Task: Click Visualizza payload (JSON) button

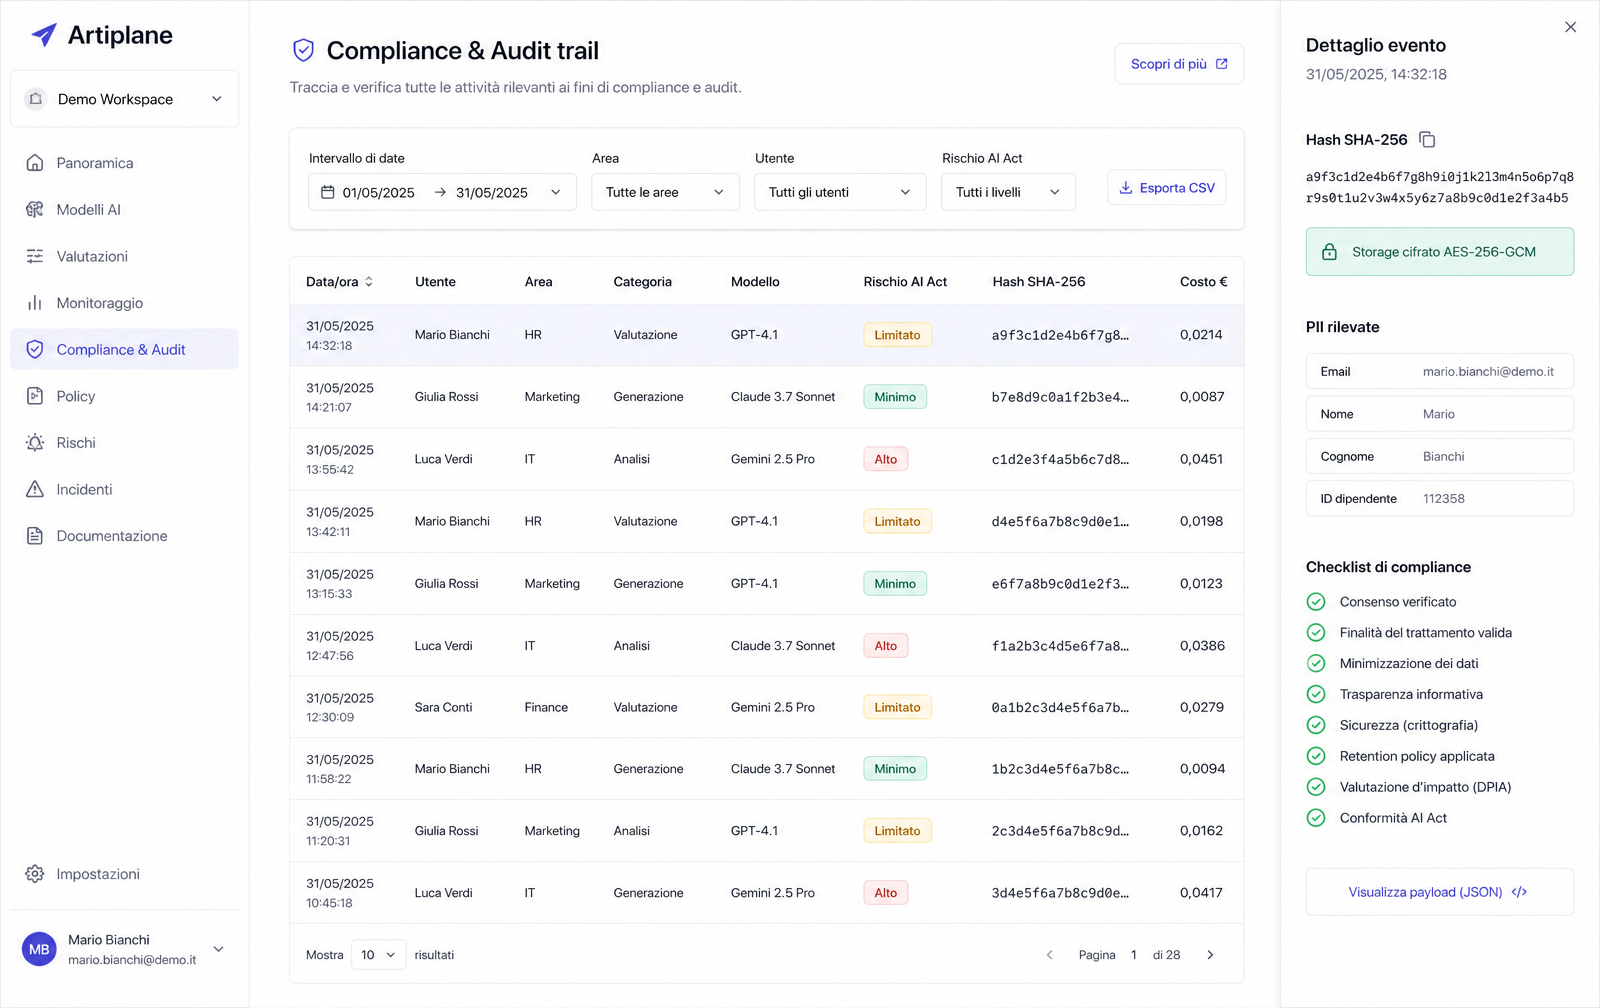Action: [1439, 892]
